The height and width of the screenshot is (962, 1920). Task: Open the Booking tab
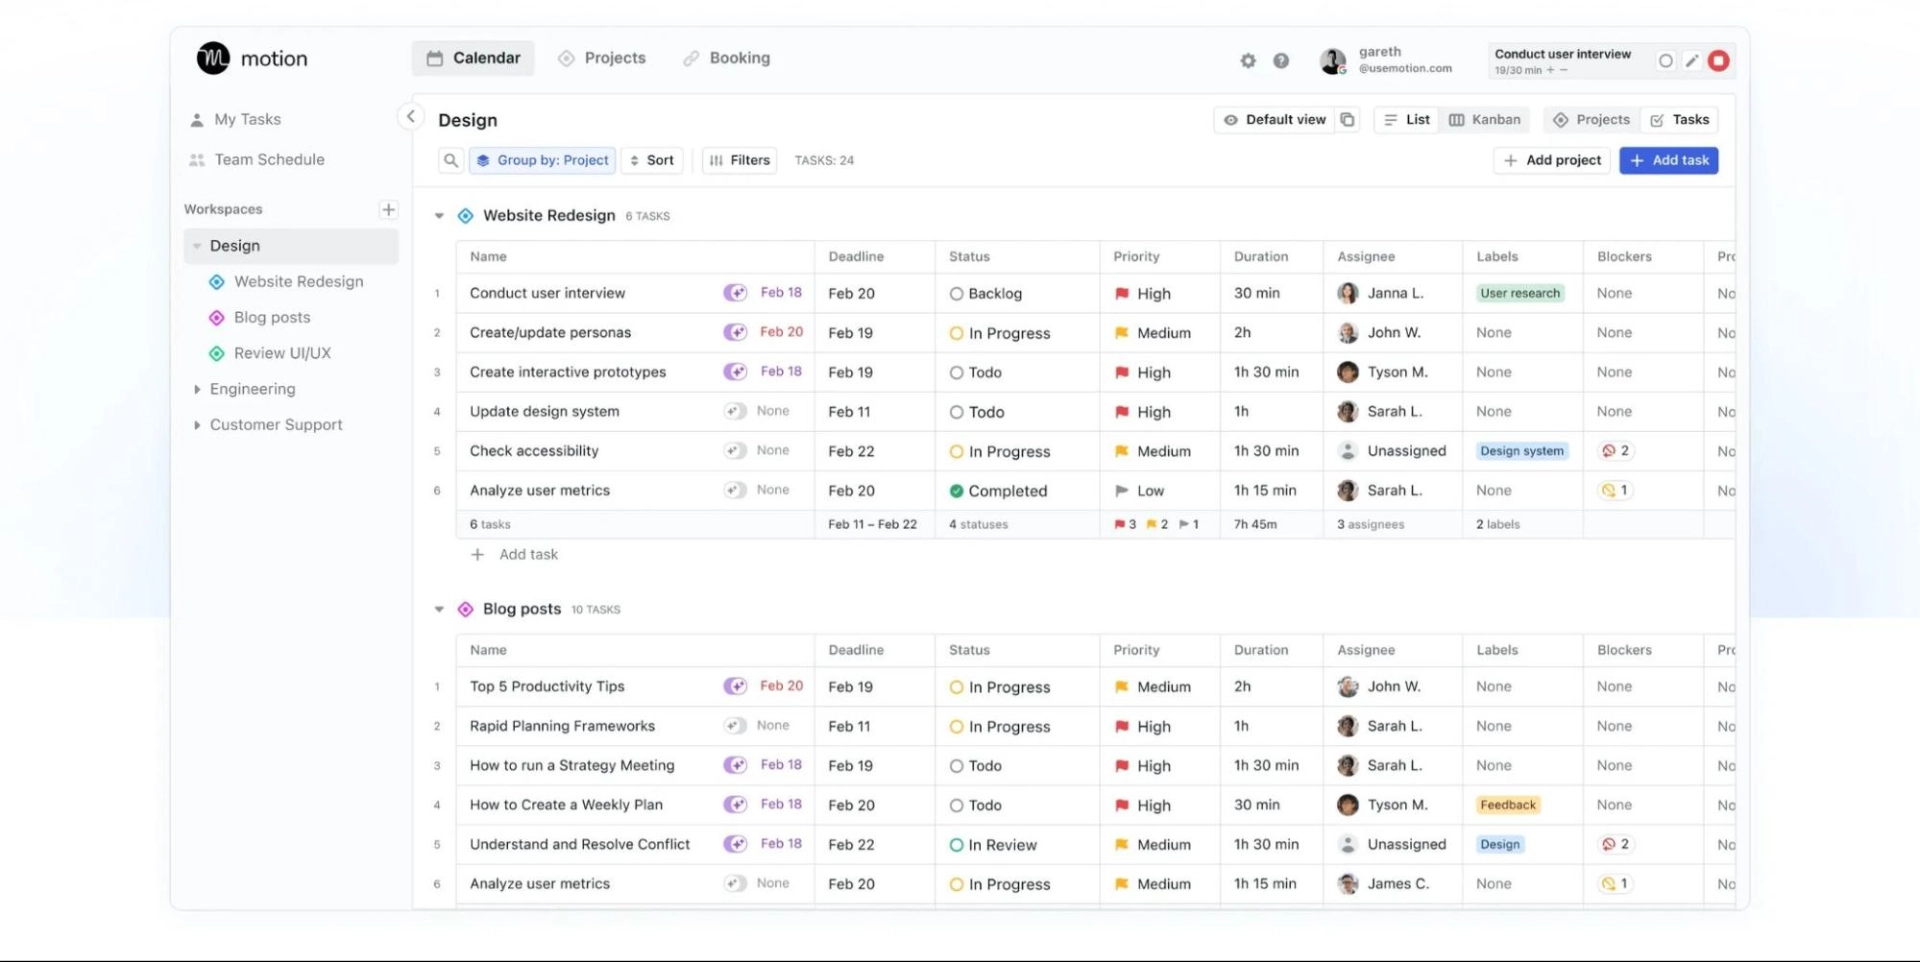(x=727, y=58)
